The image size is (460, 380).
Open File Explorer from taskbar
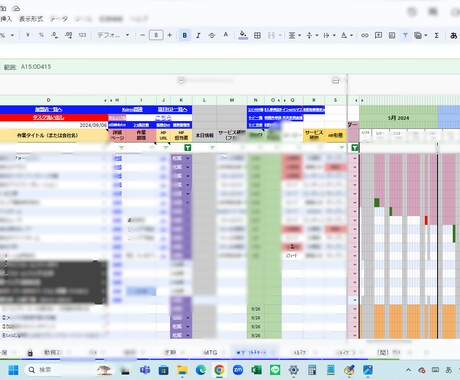point(182,370)
